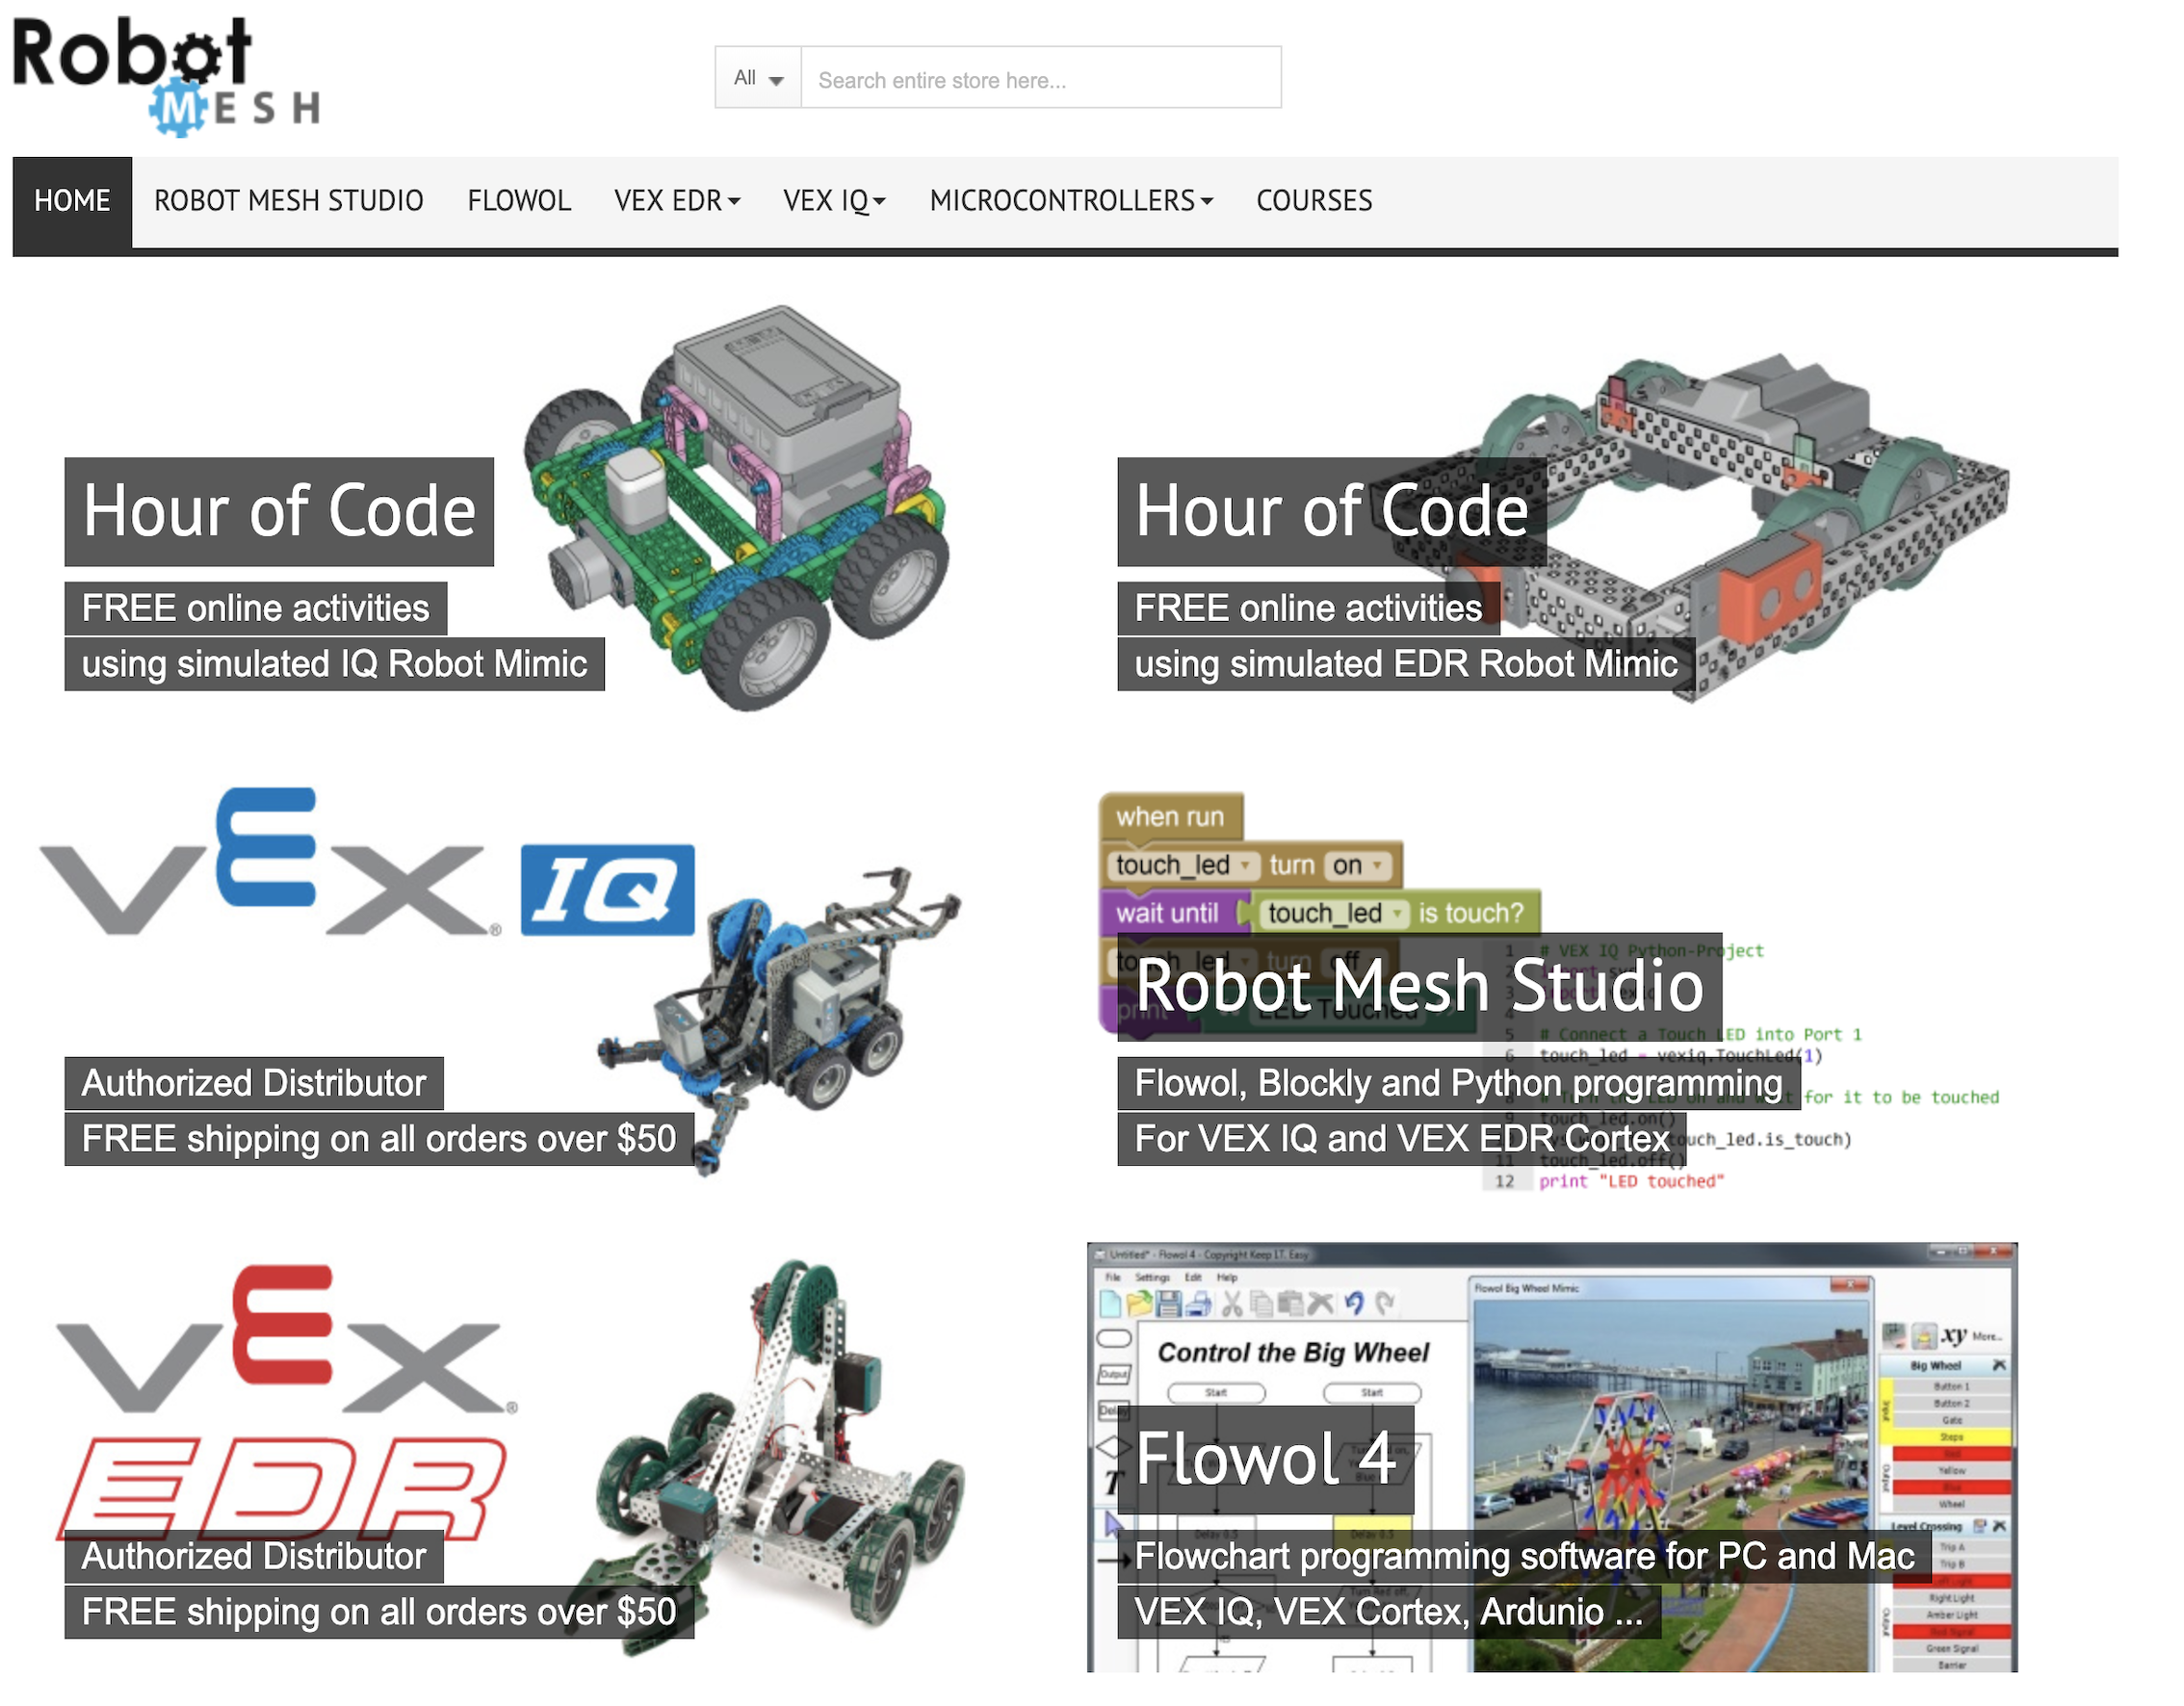Viewport: 2184px width, 1706px height.
Task: Select the HOME menu tab
Action: (x=72, y=201)
